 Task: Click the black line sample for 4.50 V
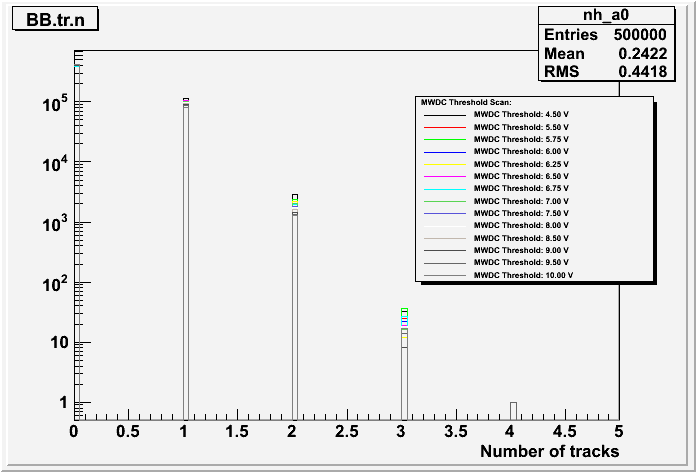point(445,115)
